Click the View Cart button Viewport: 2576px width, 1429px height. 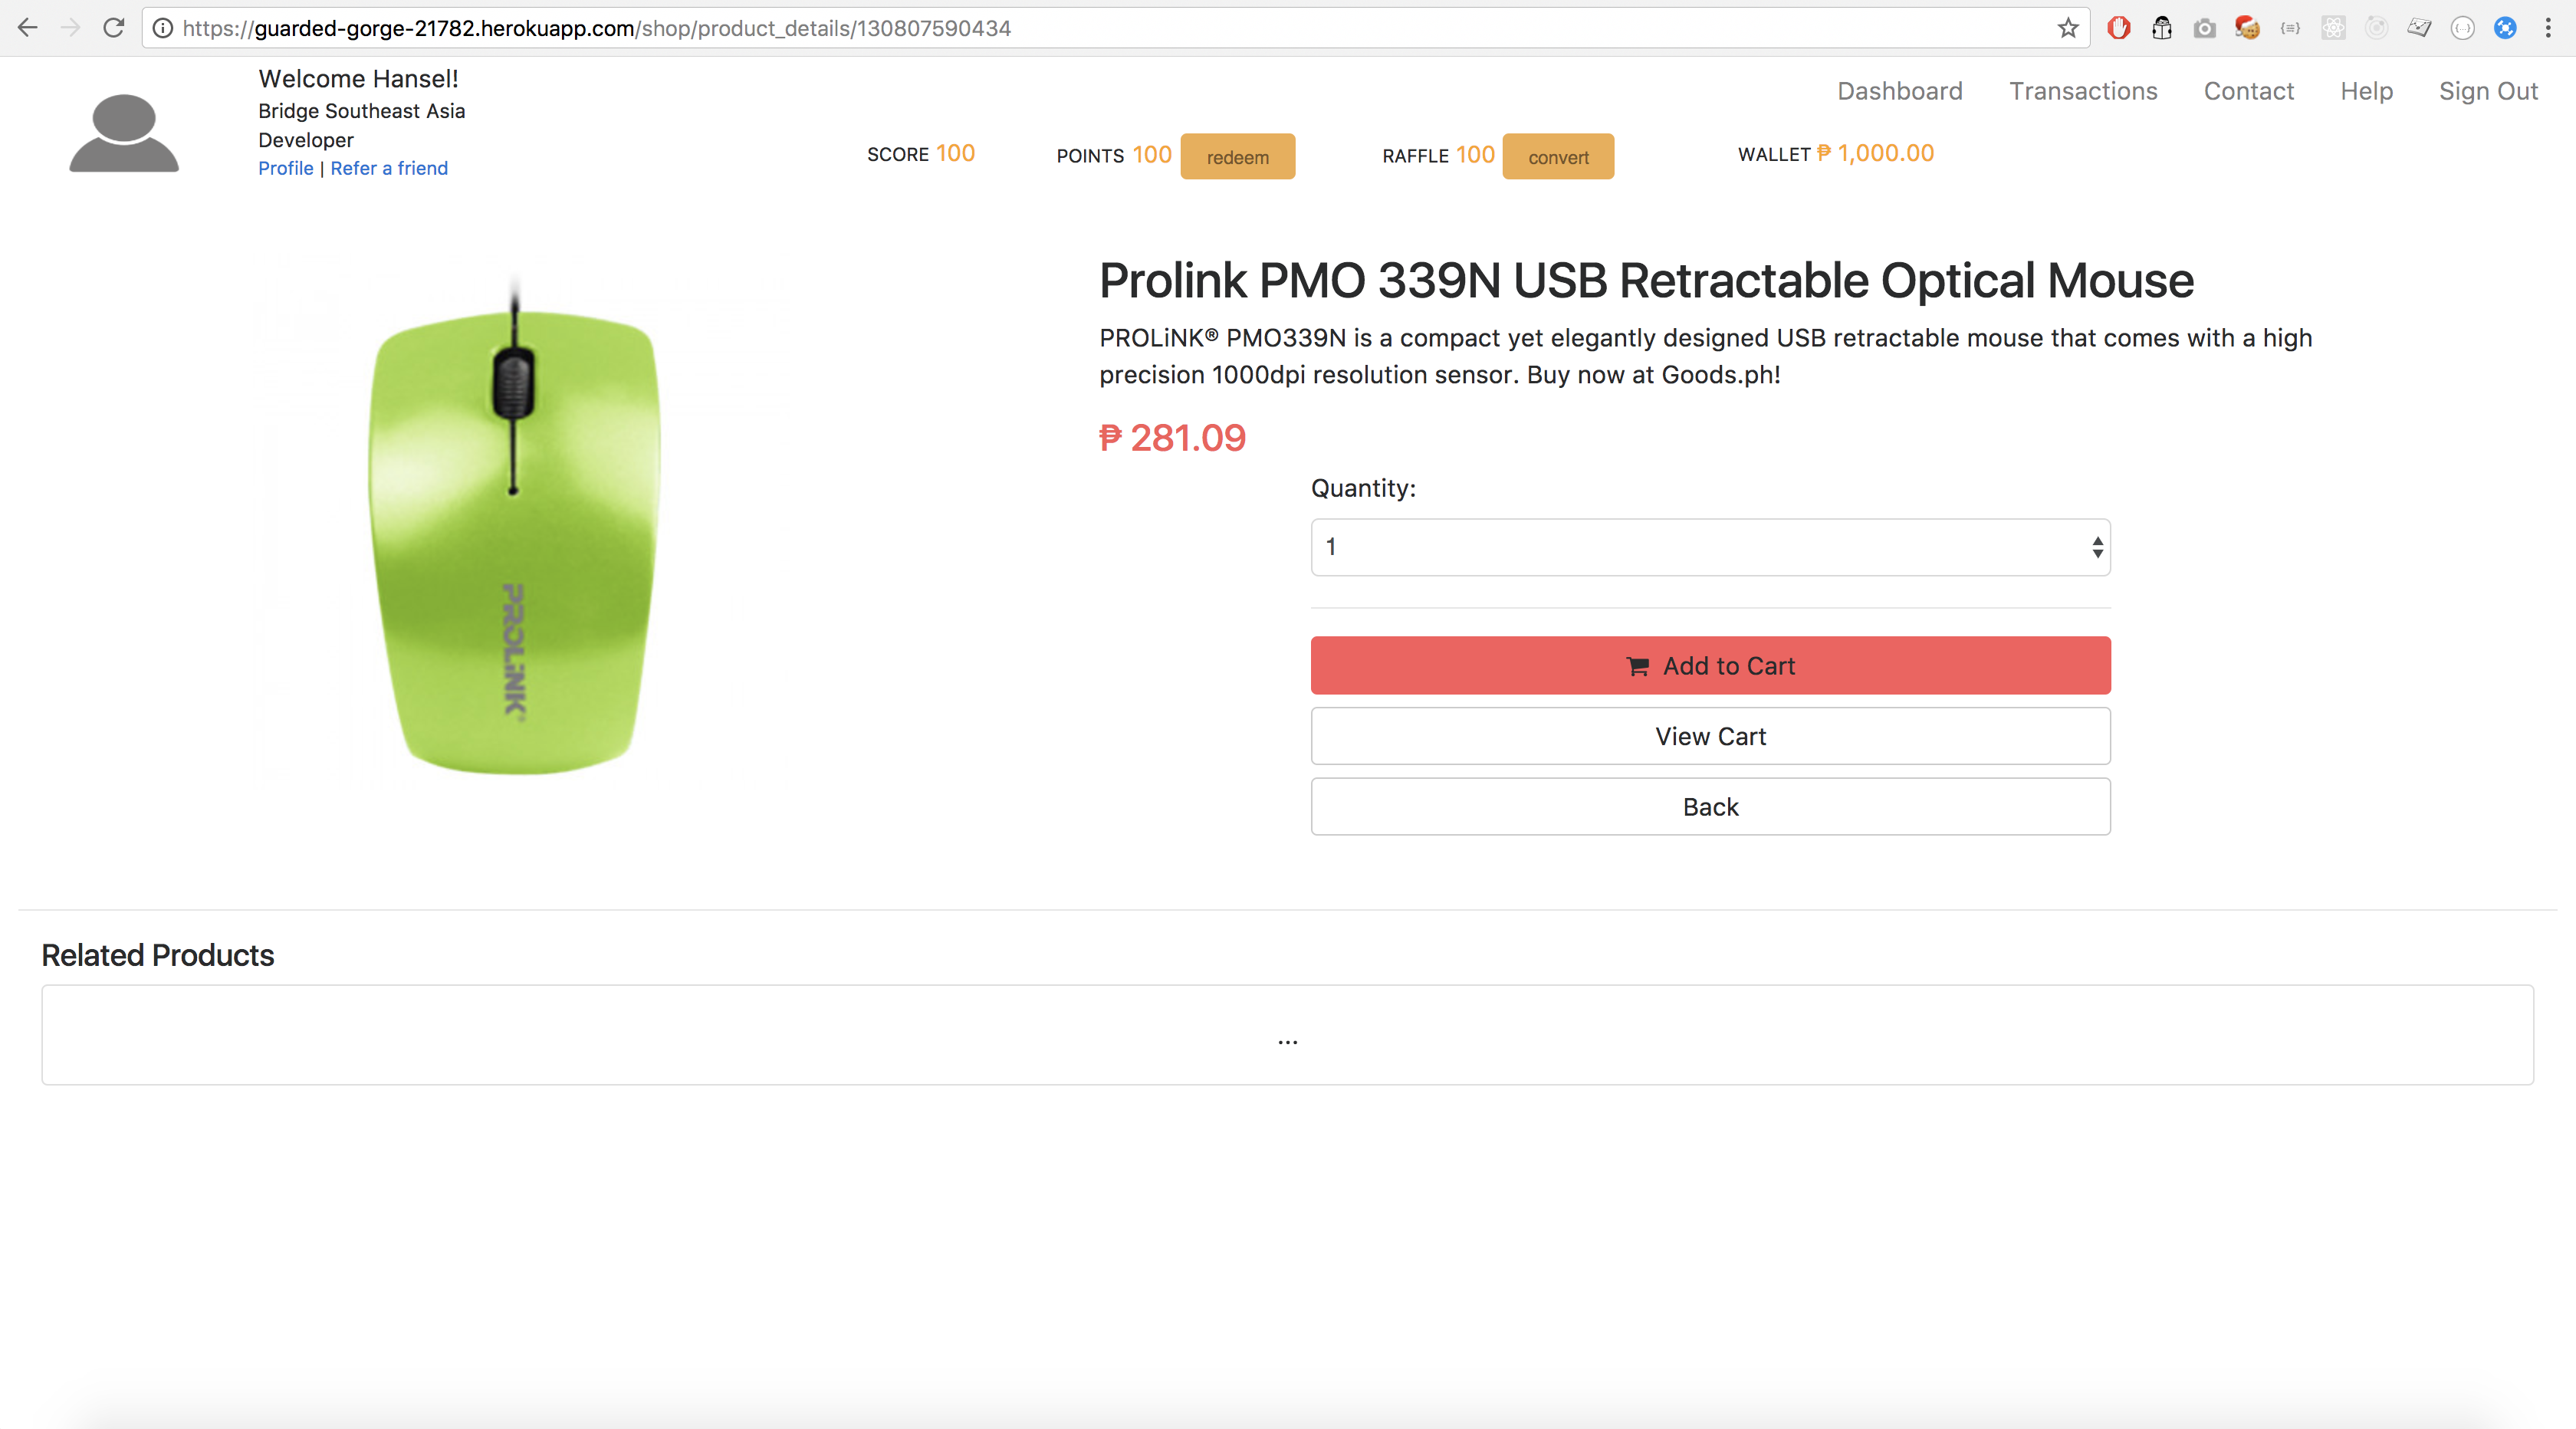pos(1710,736)
